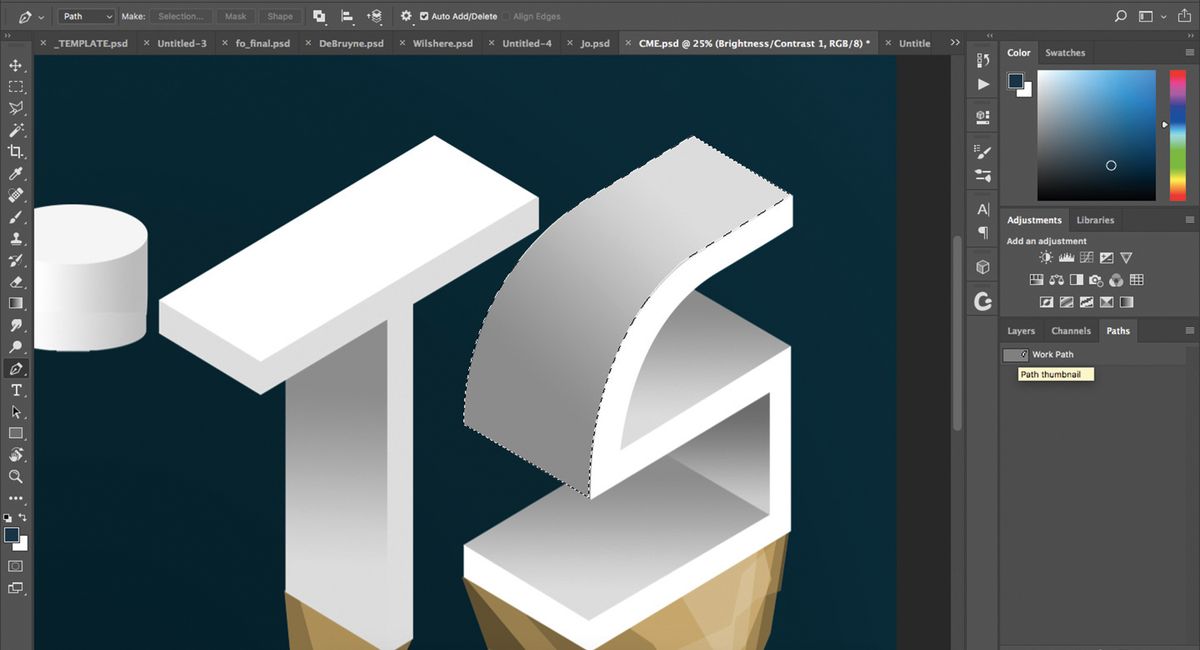Open the Levels adjustment
1200x650 pixels.
(x=1066, y=257)
